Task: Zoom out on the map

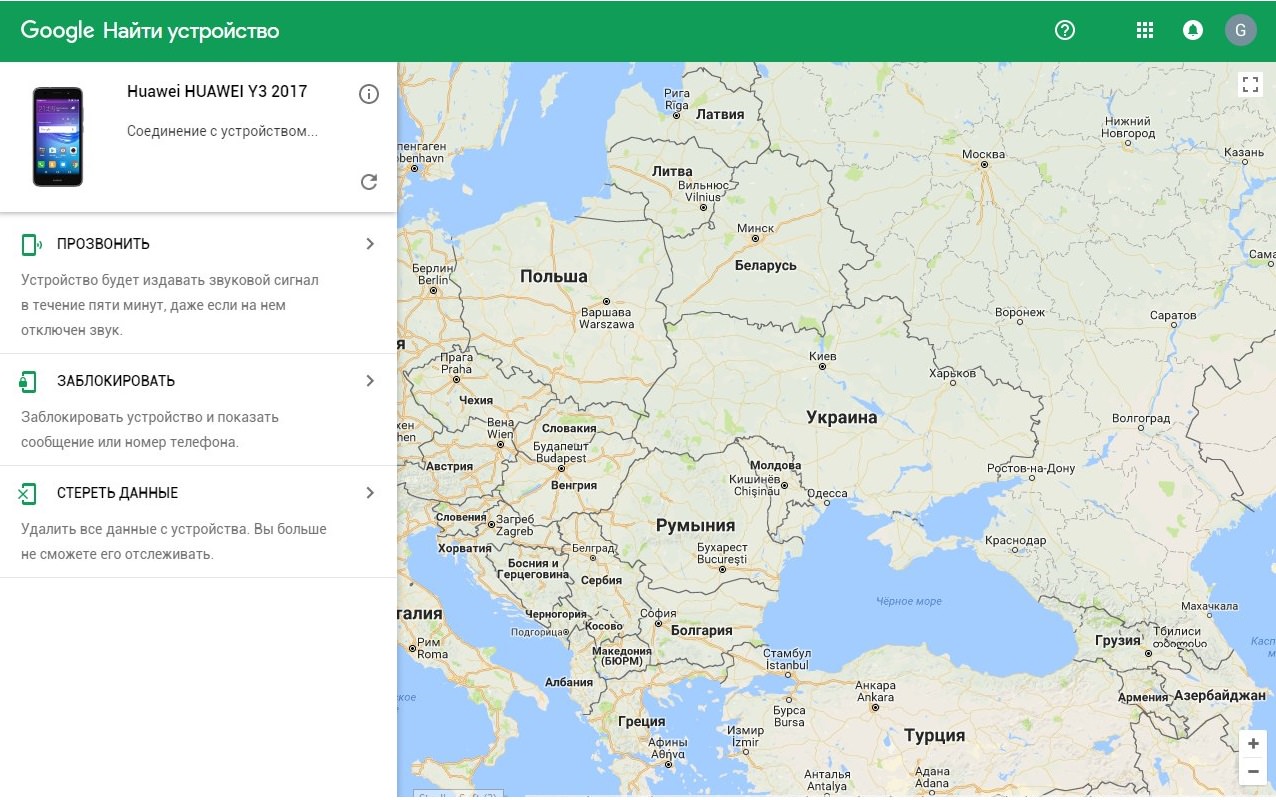Action: (1252, 771)
